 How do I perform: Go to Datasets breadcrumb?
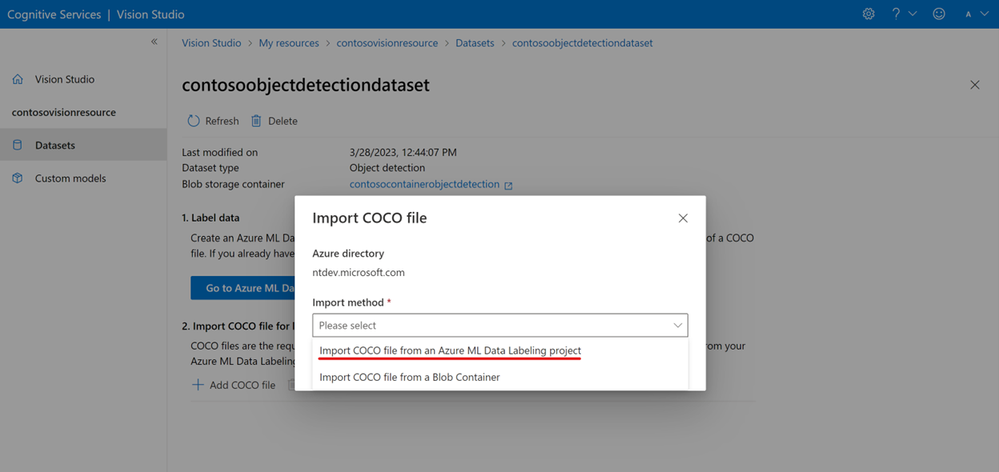(x=475, y=43)
